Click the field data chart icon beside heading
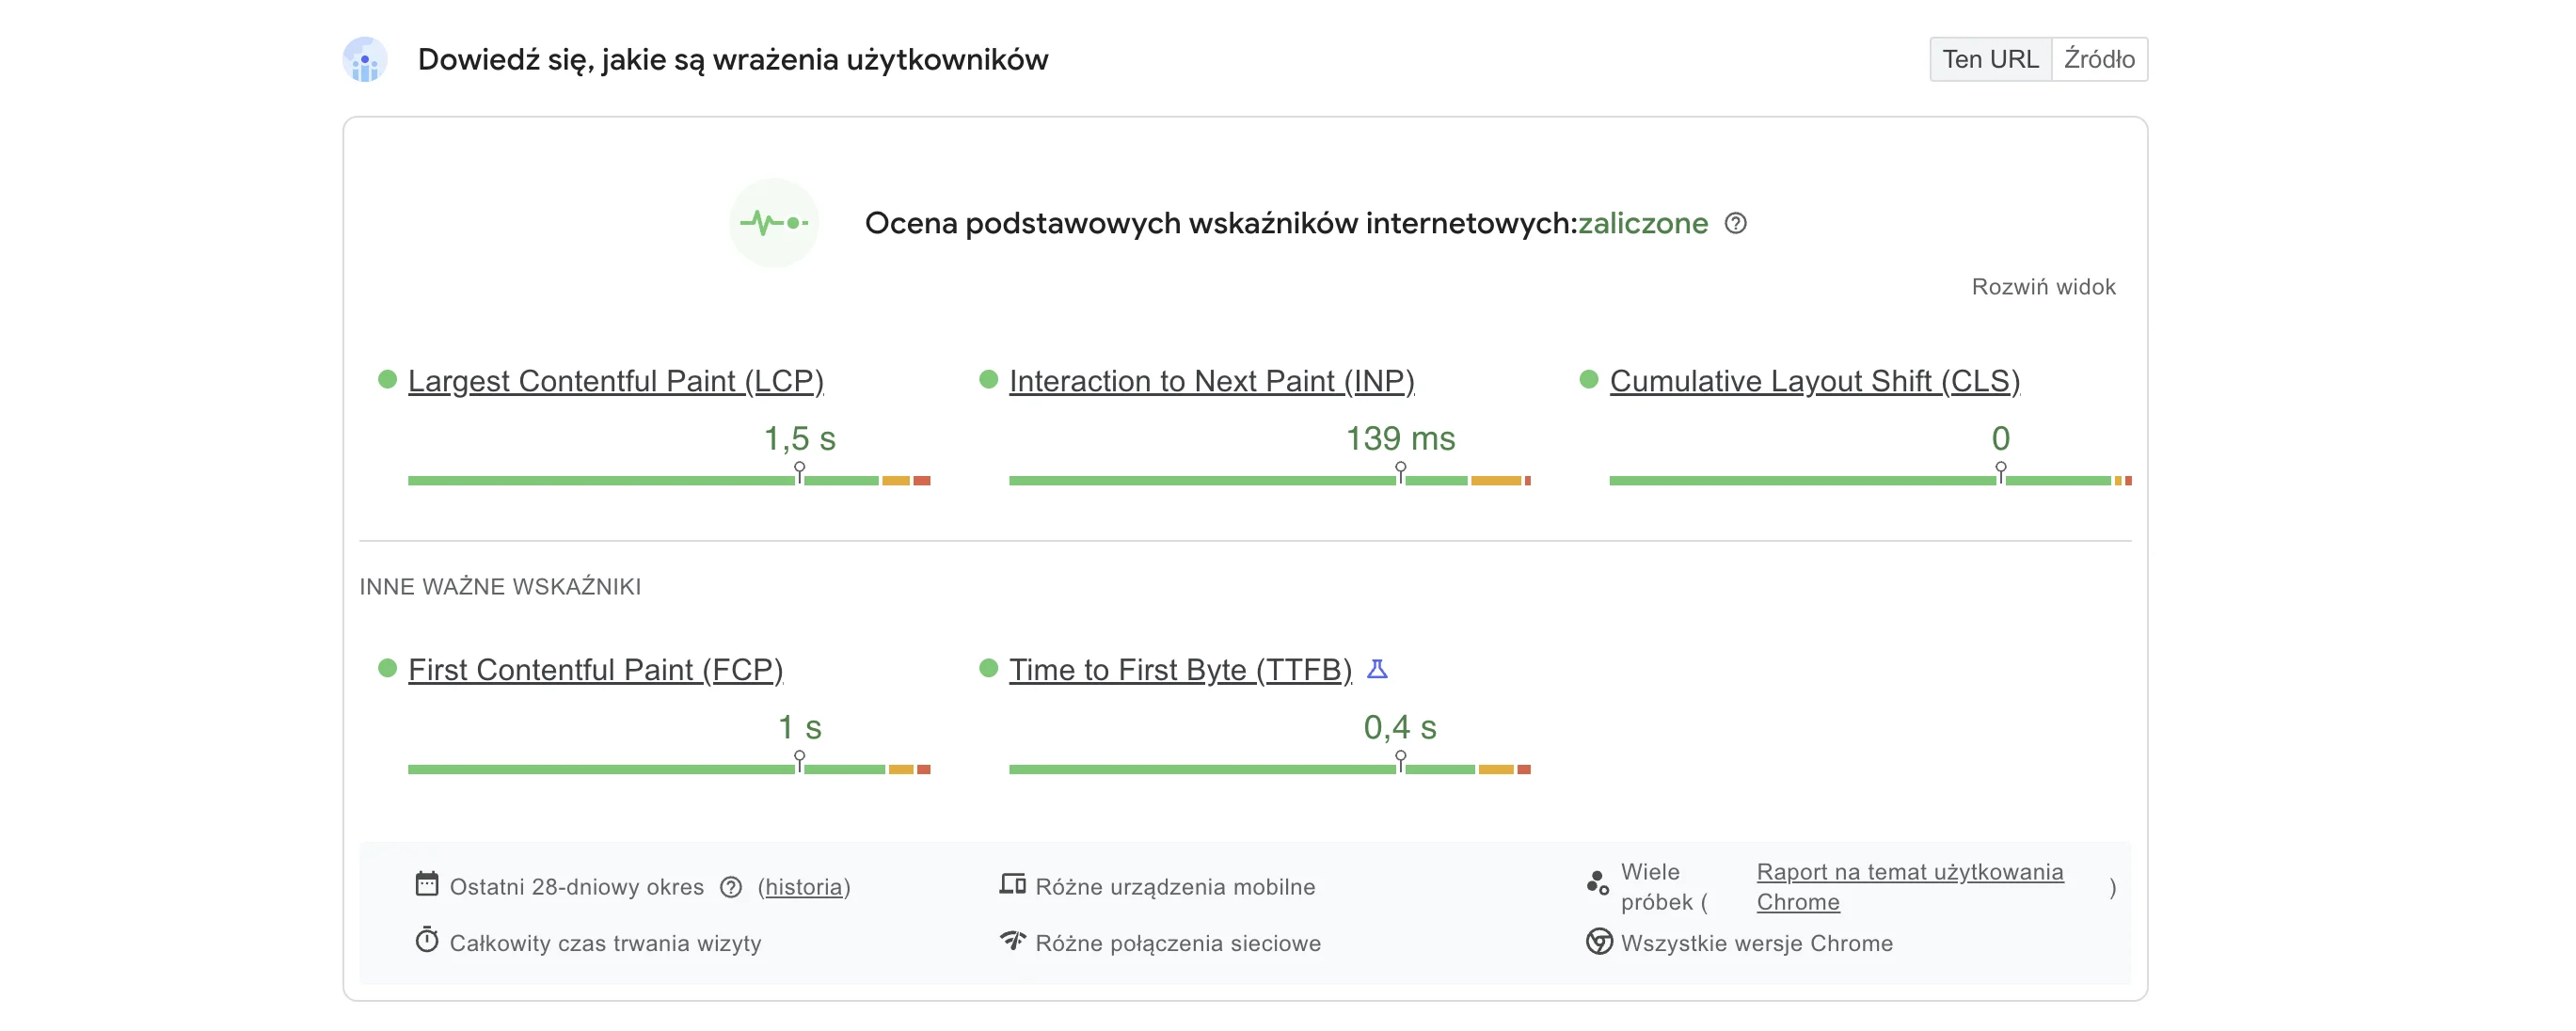Viewport: 2576px width, 1031px height. point(365,60)
